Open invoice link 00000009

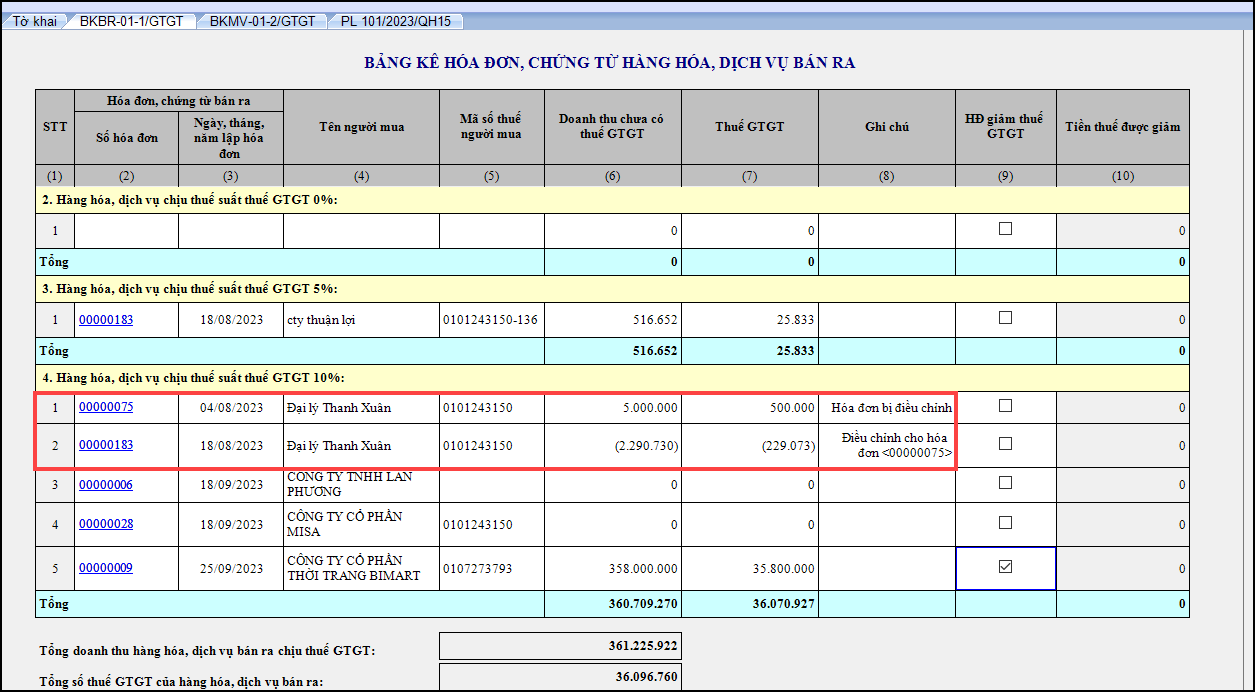coord(106,568)
